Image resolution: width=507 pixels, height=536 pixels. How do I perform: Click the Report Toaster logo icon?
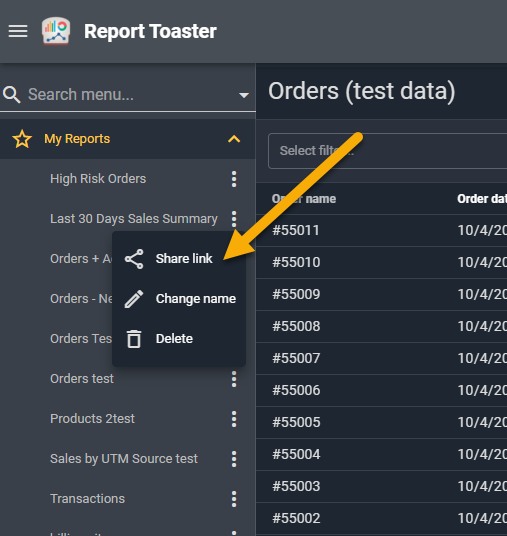coord(56,31)
